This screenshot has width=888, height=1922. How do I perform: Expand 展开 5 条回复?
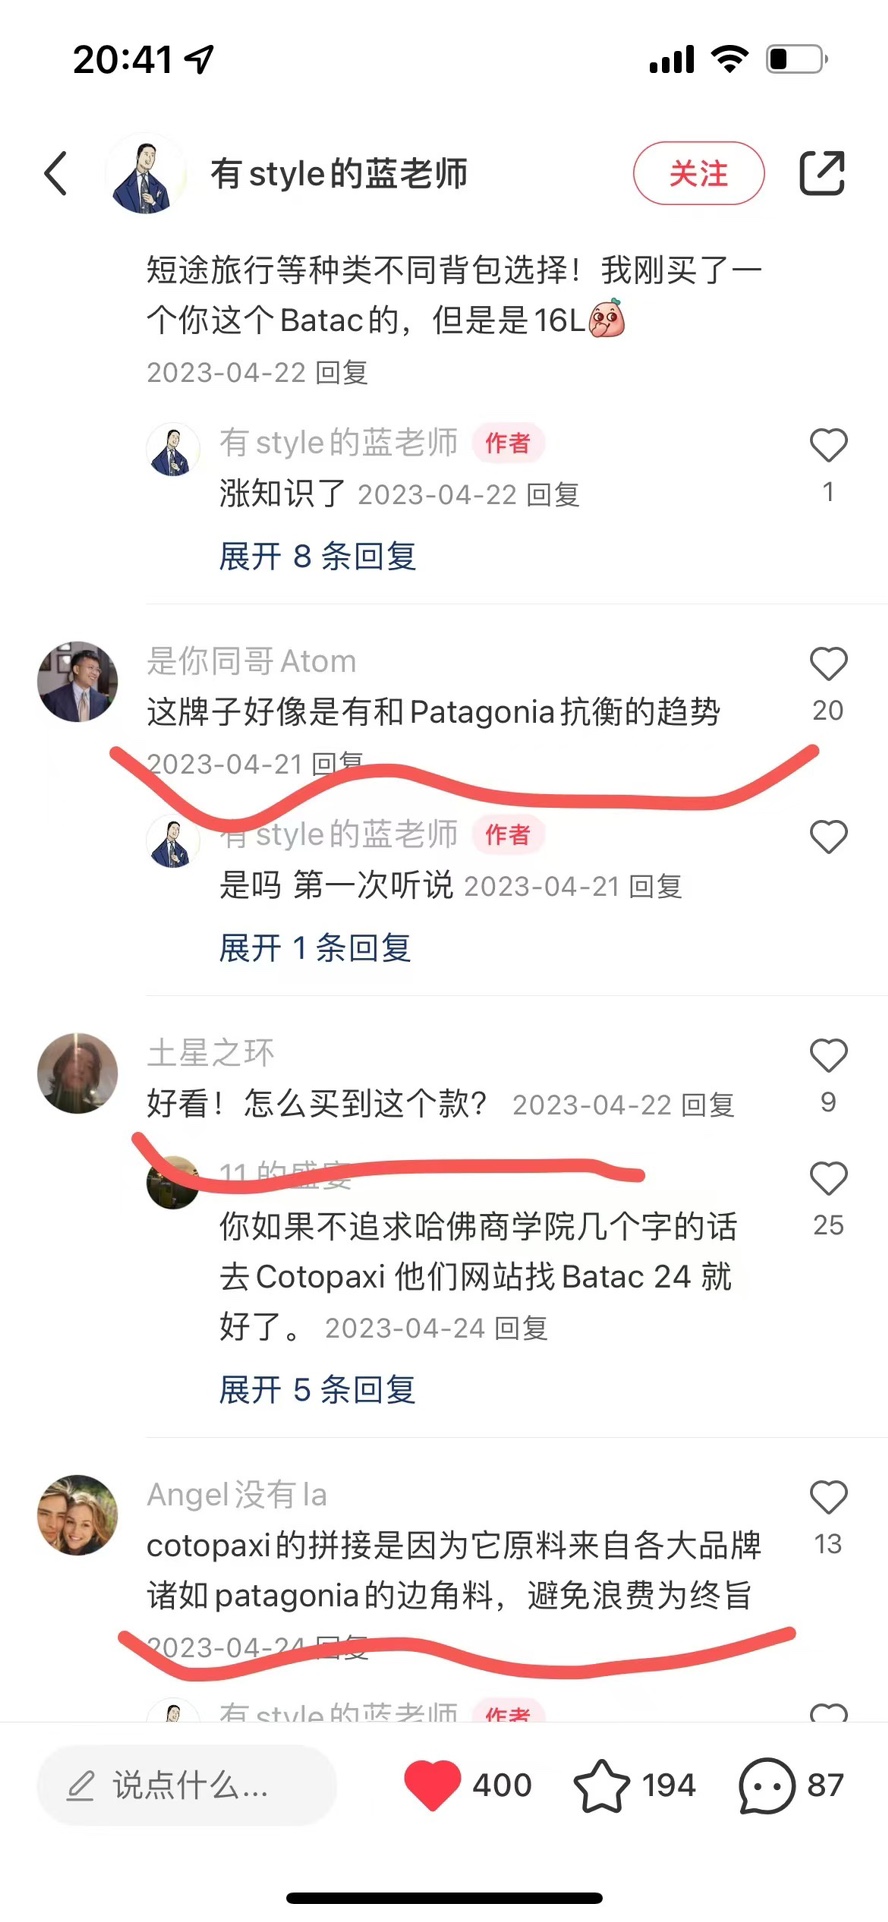click(318, 1390)
